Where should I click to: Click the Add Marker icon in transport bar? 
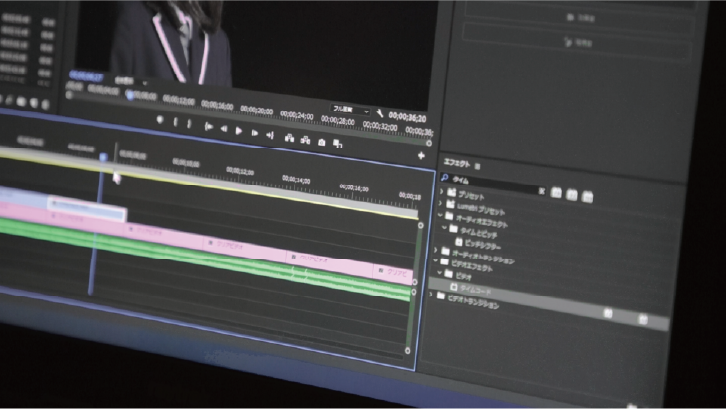coord(159,121)
